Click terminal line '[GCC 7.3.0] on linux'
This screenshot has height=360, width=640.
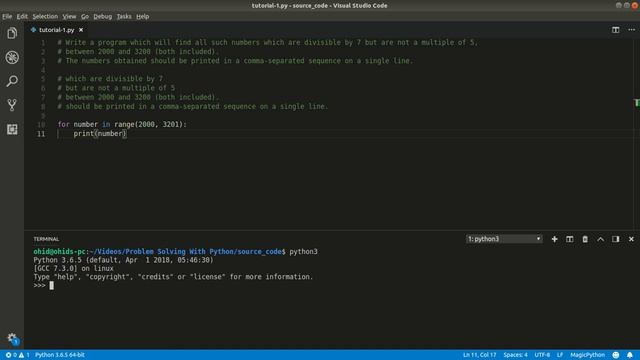pyautogui.click(x=73, y=269)
